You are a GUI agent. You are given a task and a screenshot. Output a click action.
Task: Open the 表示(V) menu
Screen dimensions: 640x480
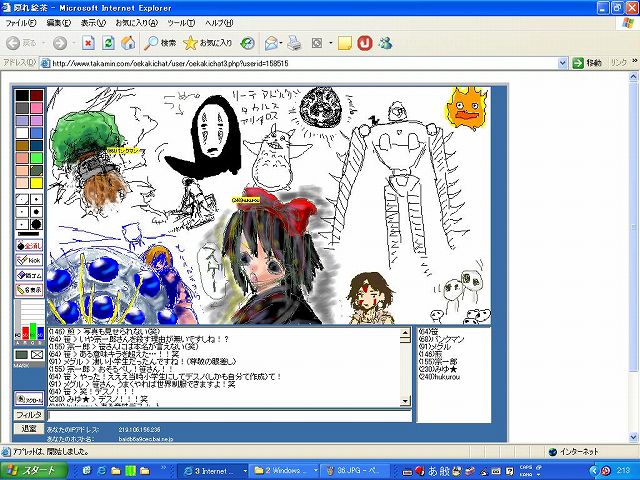(93, 23)
